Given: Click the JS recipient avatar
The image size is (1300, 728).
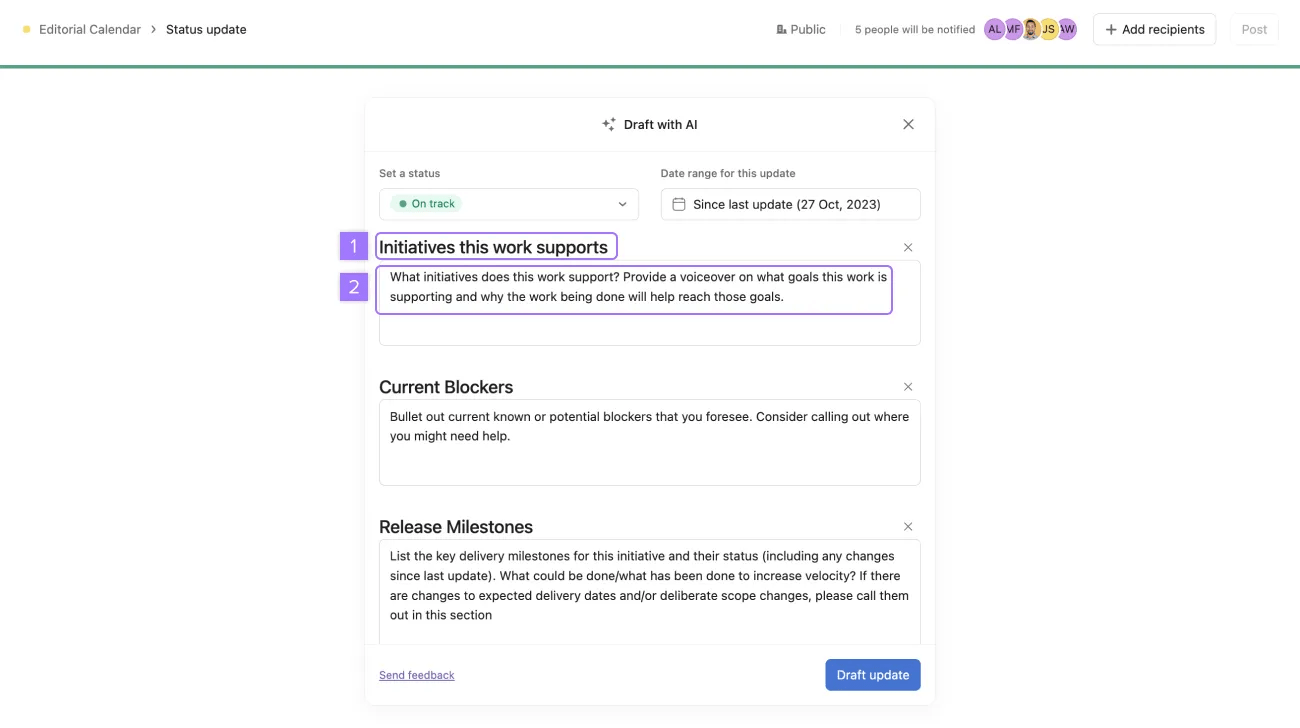Looking at the screenshot, I should (1048, 30).
